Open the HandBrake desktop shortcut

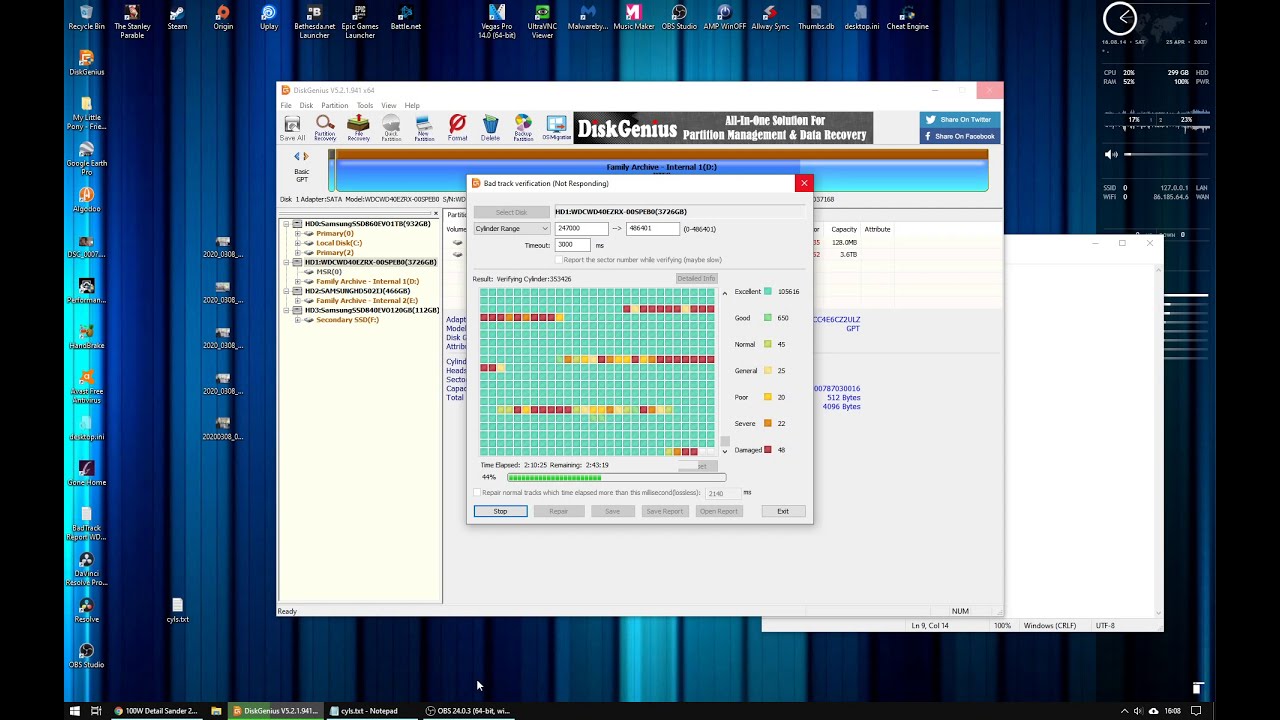pyautogui.click(x=87, y=337)
